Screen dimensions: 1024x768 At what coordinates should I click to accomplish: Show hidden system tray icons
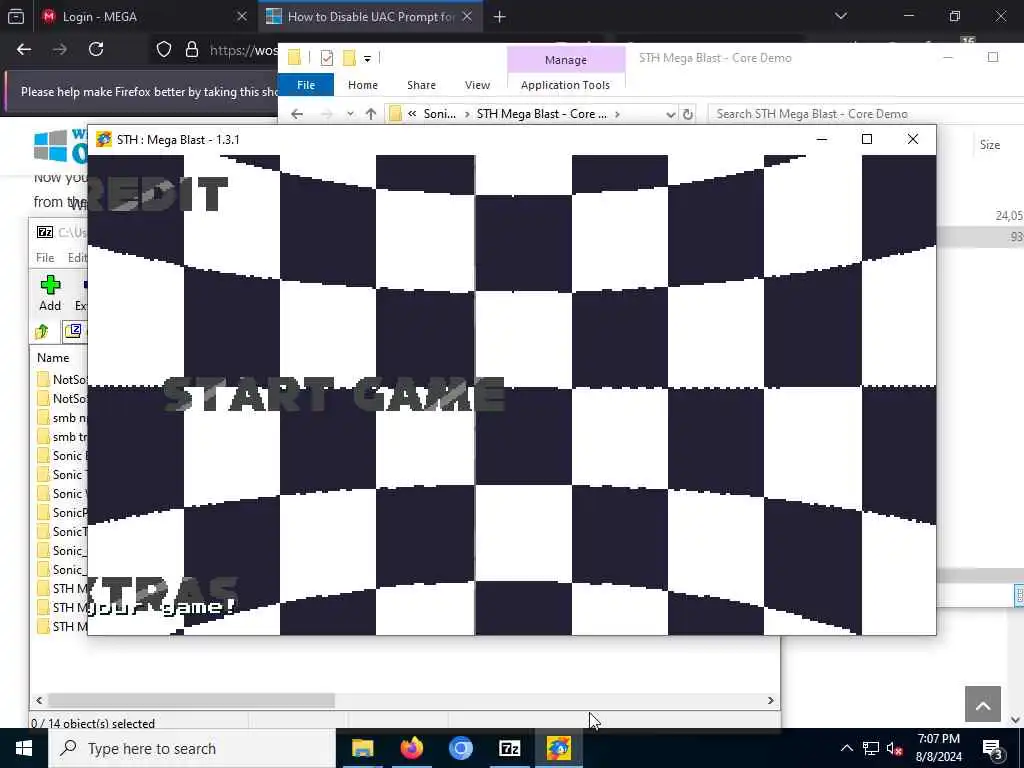click(x=846, y=748)
